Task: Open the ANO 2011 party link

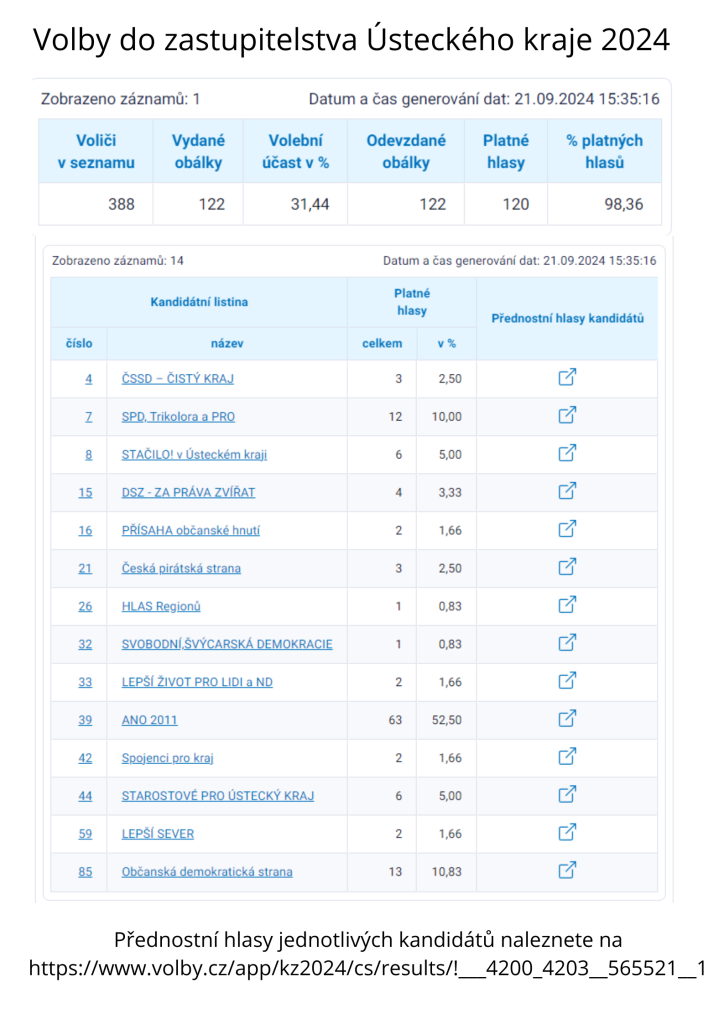Action: pyautogui.click(x=150, y=720)
